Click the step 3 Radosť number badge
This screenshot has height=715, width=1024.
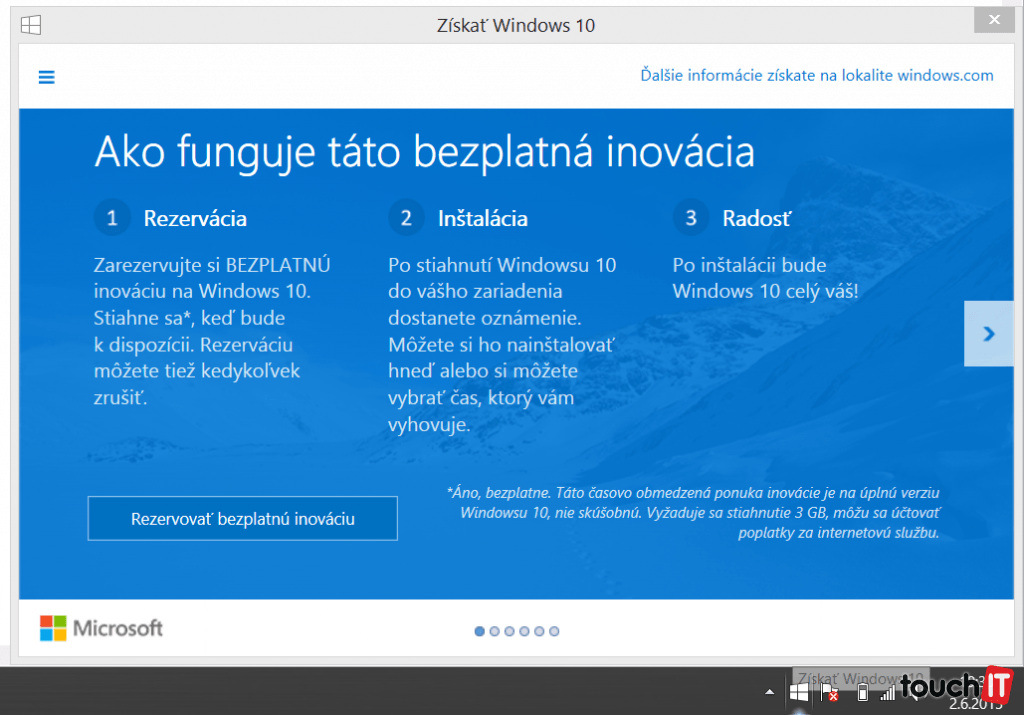690,218
